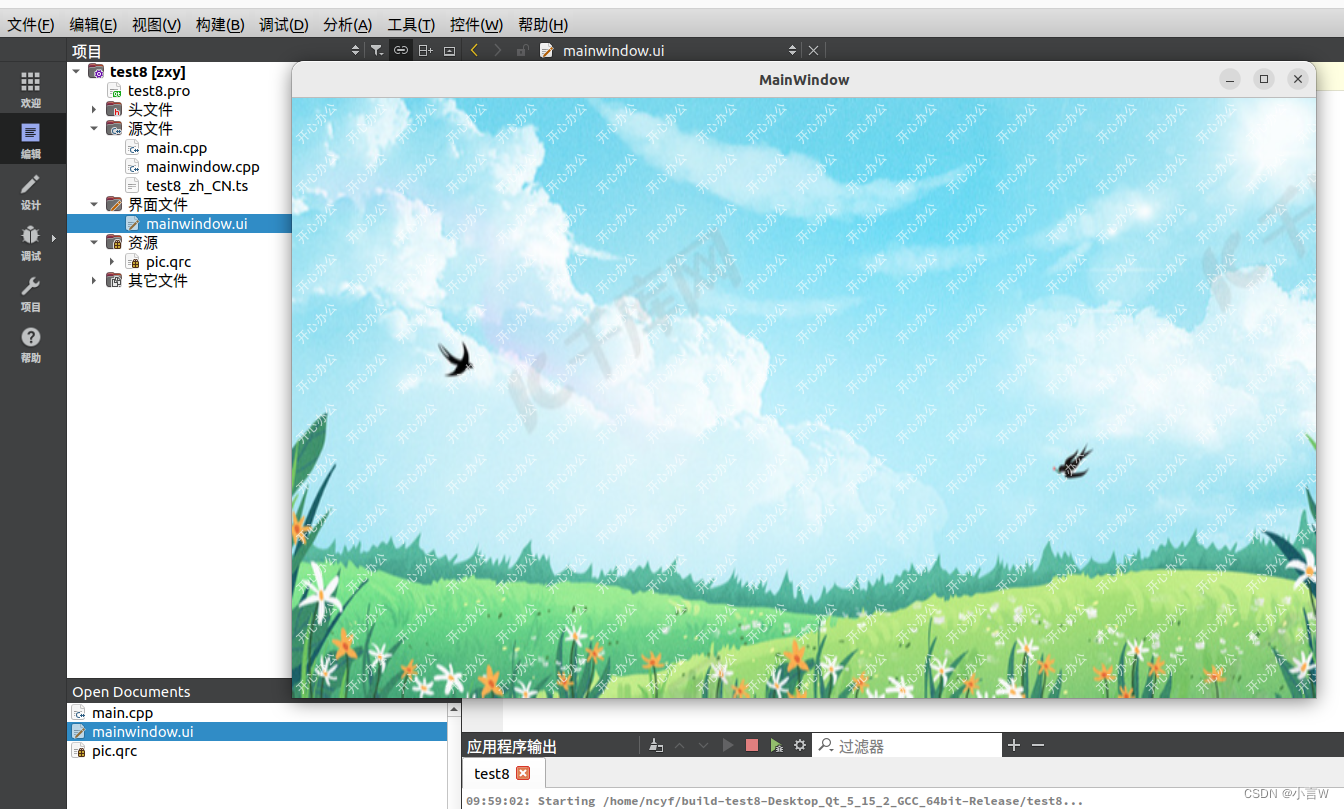
Task: Click the gray re-run play icon
Action: coord(728,745)
